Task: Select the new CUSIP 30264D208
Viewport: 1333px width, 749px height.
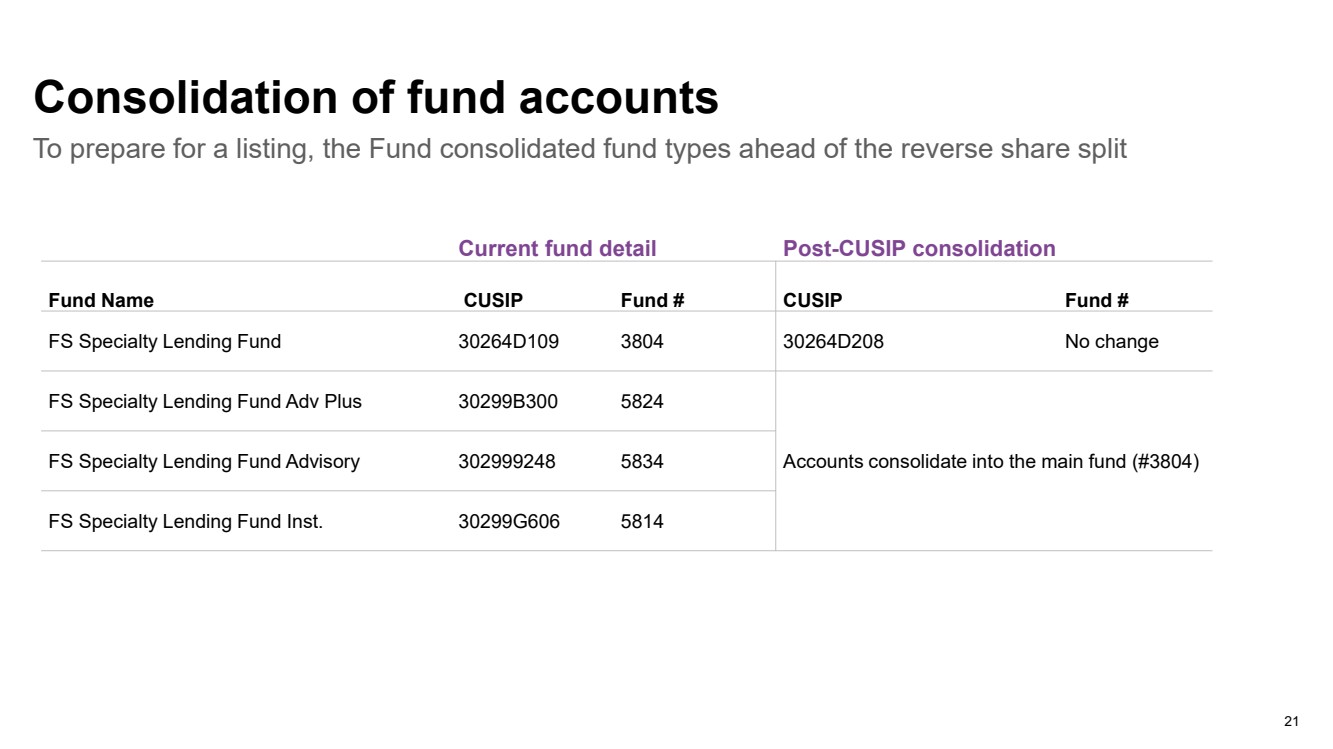Action: pyautogui.click(x=833, y=342)
